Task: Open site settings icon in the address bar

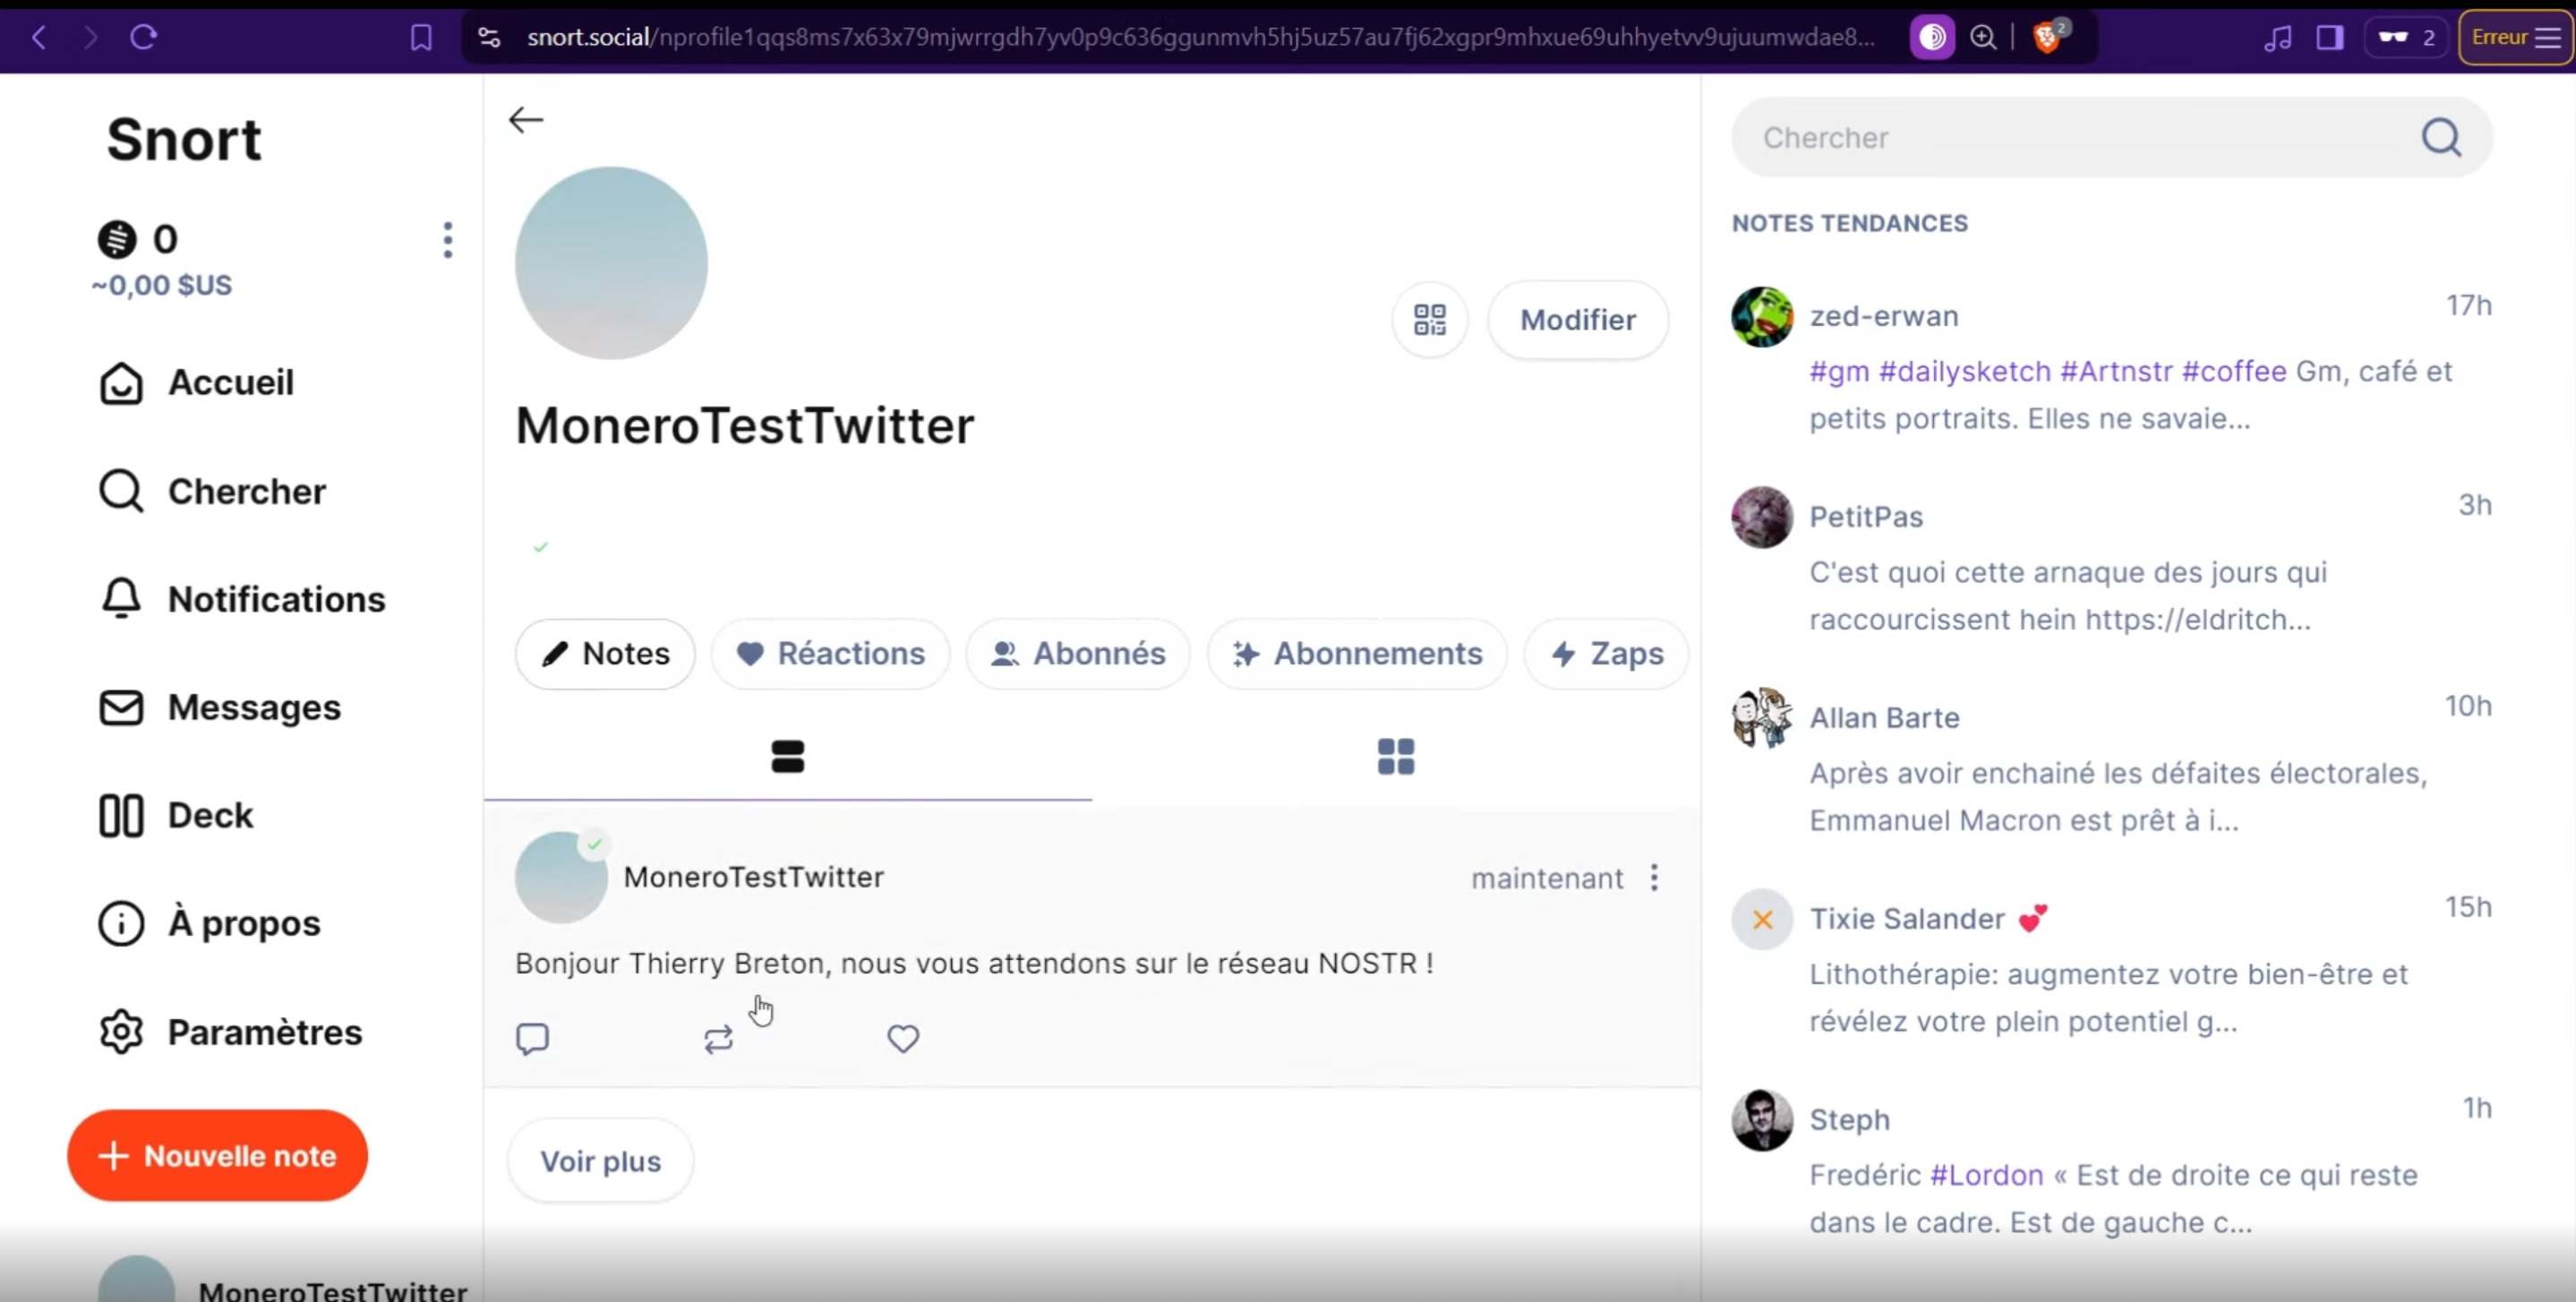Action: click(x=489, y=38)
